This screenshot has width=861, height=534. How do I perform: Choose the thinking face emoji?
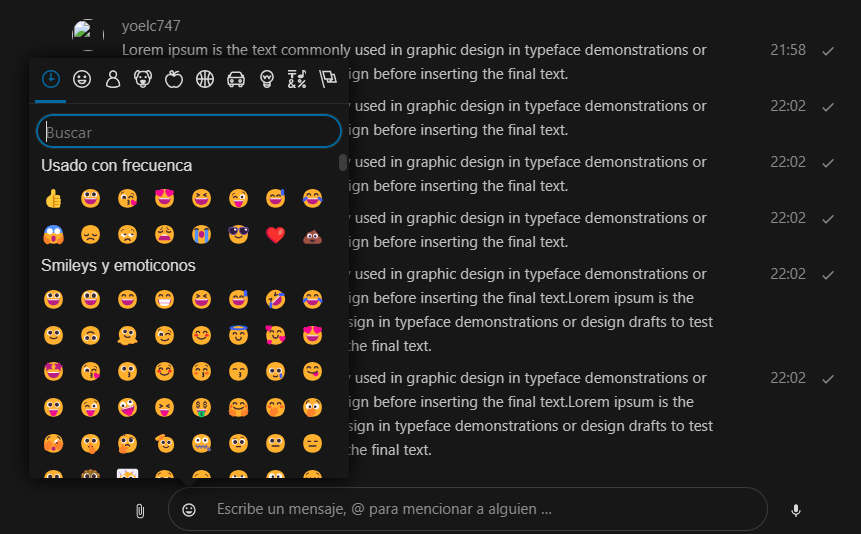click(x=127, y=444)
